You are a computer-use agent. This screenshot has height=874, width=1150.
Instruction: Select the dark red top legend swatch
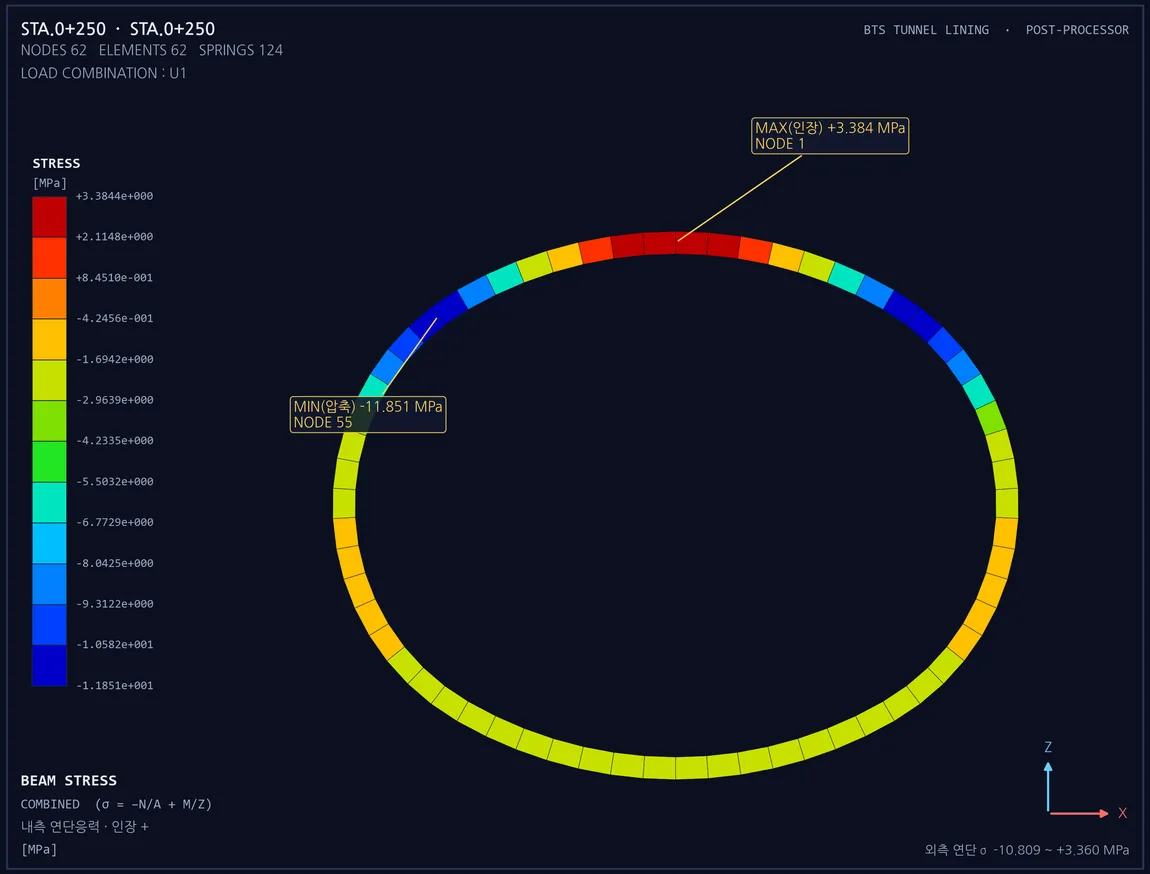click(49, 216)
